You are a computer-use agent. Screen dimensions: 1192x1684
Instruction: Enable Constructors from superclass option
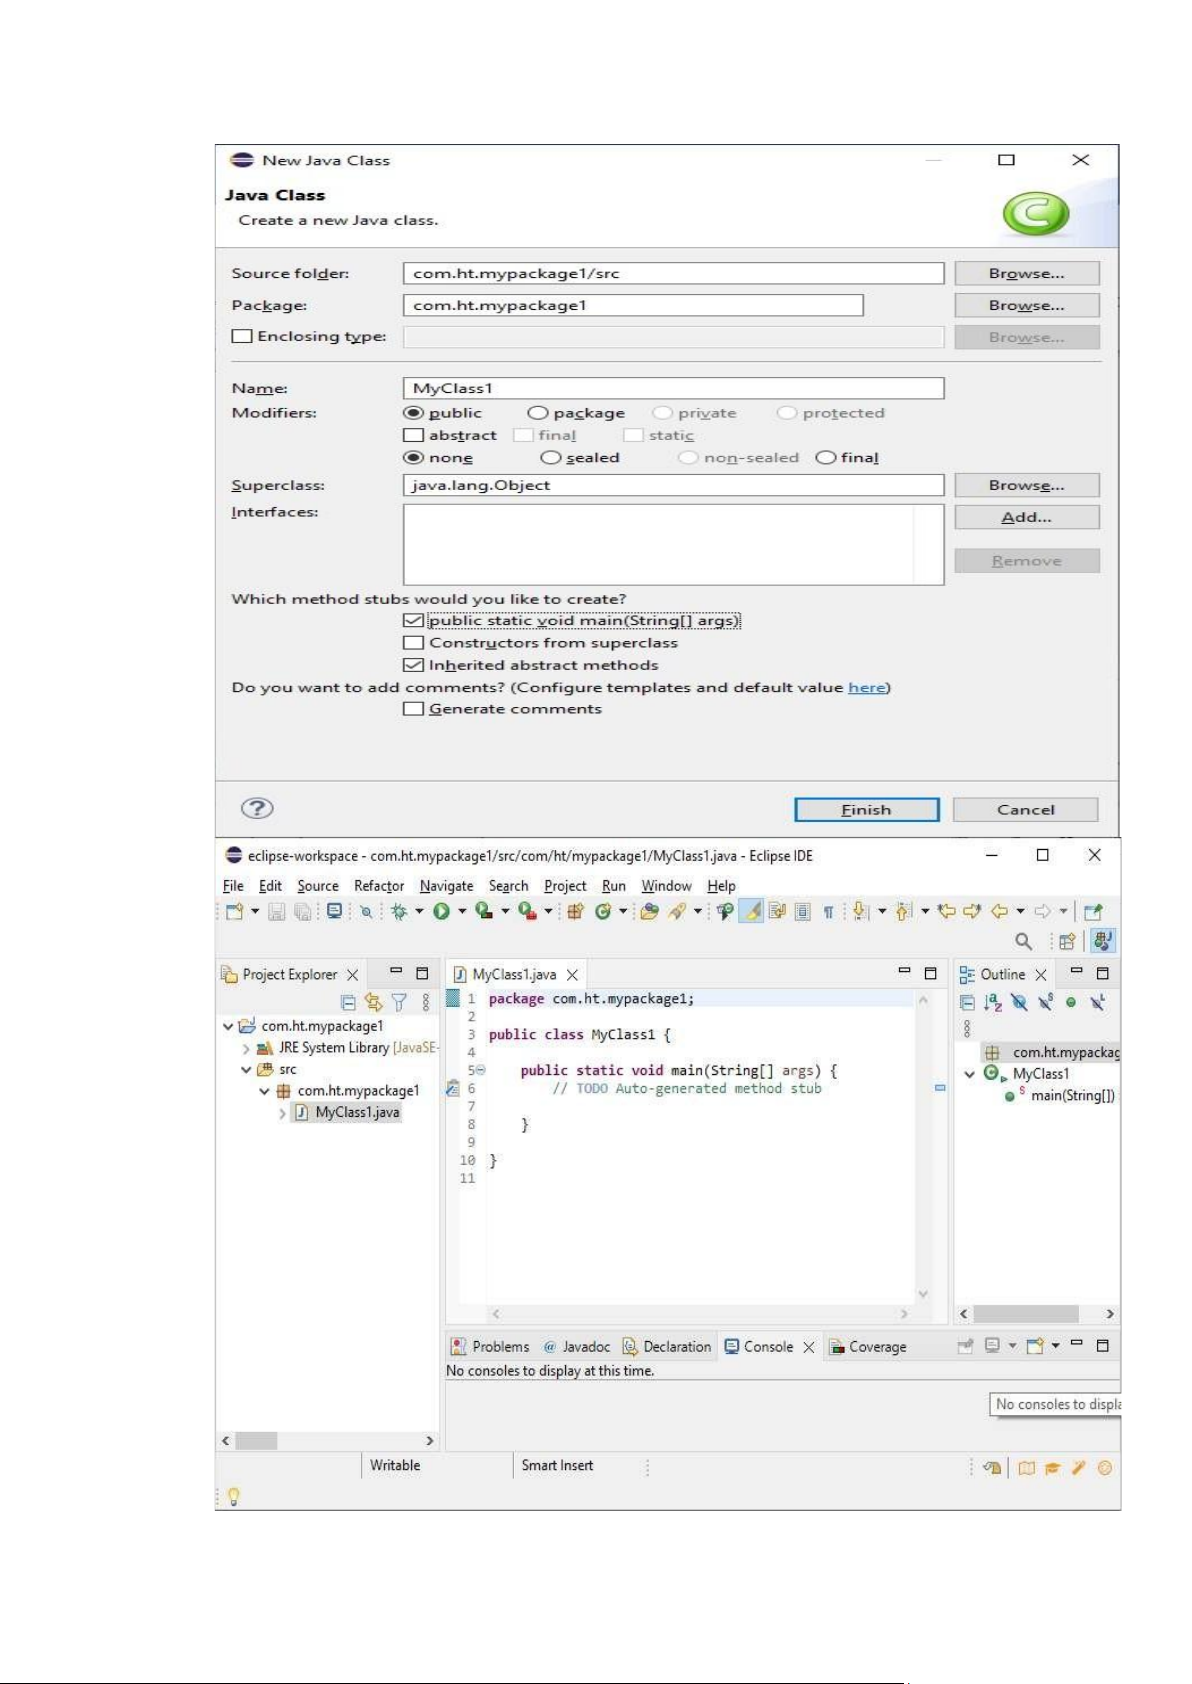point(413,643)
